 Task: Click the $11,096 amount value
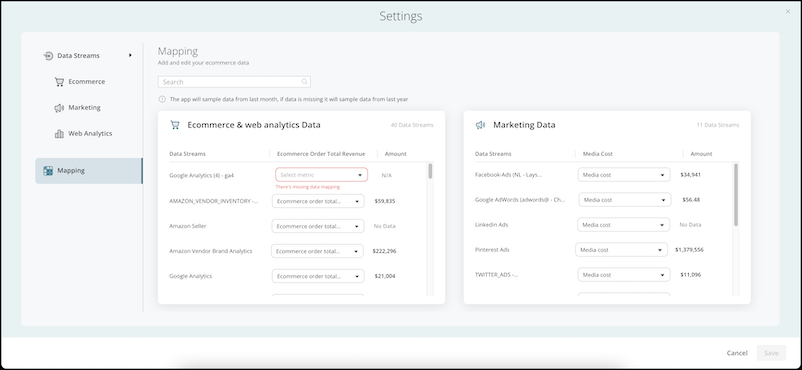click(x=690, y=275)
